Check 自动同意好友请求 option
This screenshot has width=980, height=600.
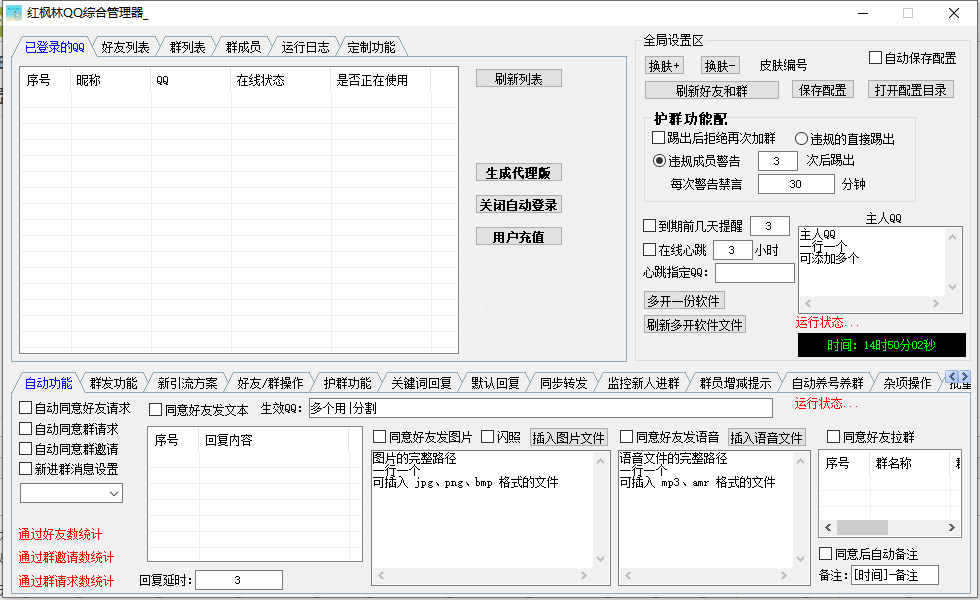click(26, 408)
